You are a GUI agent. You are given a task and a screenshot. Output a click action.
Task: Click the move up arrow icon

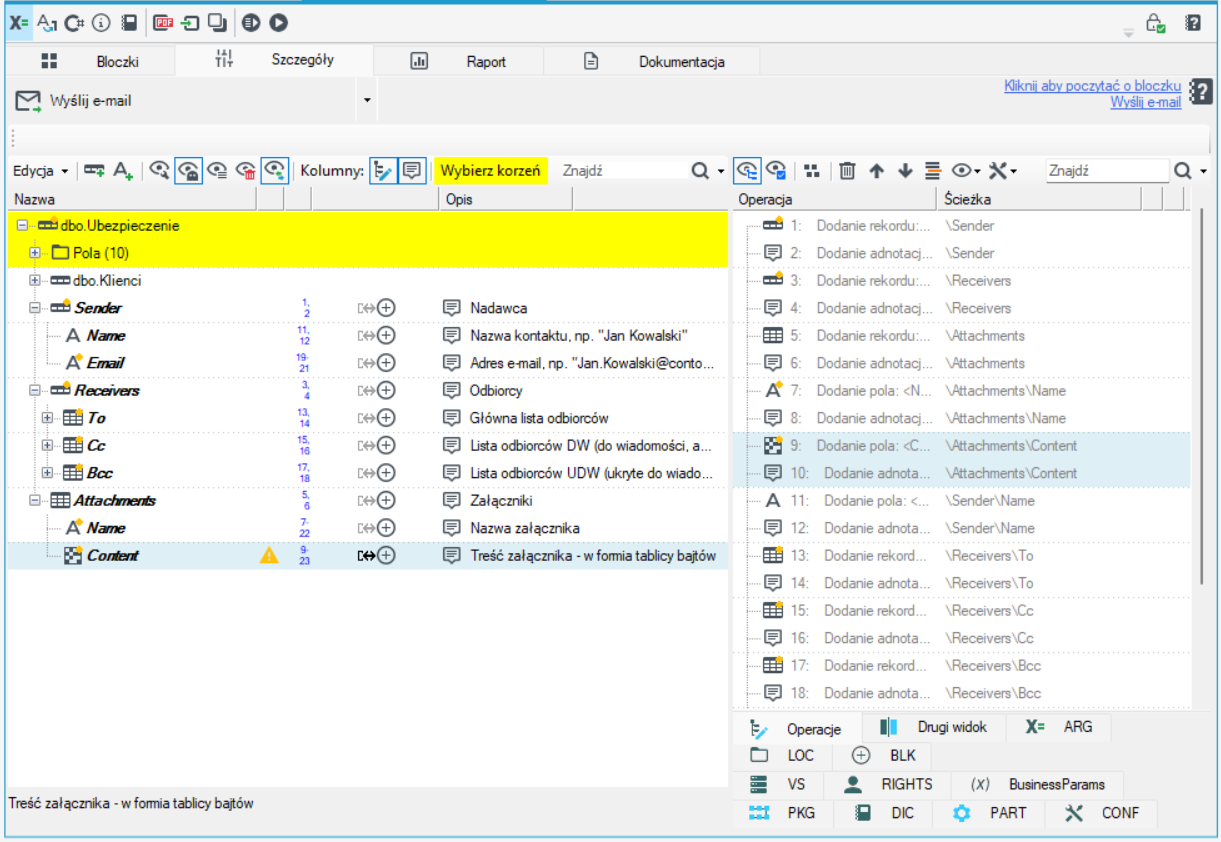tap(877, 171)
